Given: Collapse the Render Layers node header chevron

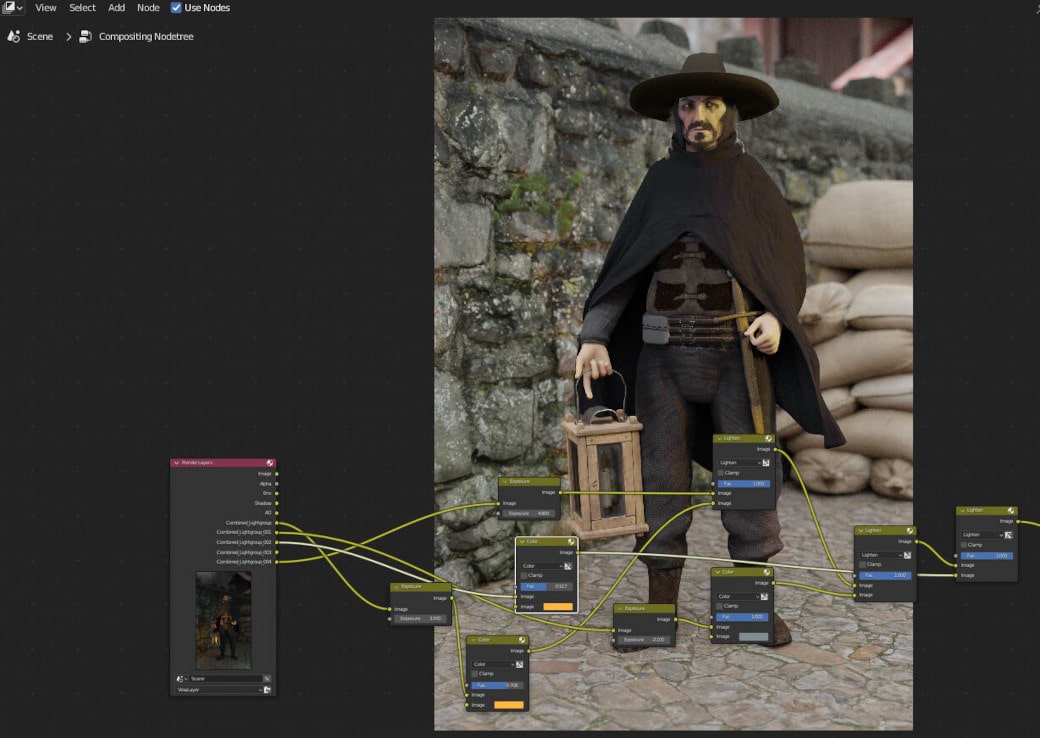Looking at the screenshot, I should click(178, 462).
